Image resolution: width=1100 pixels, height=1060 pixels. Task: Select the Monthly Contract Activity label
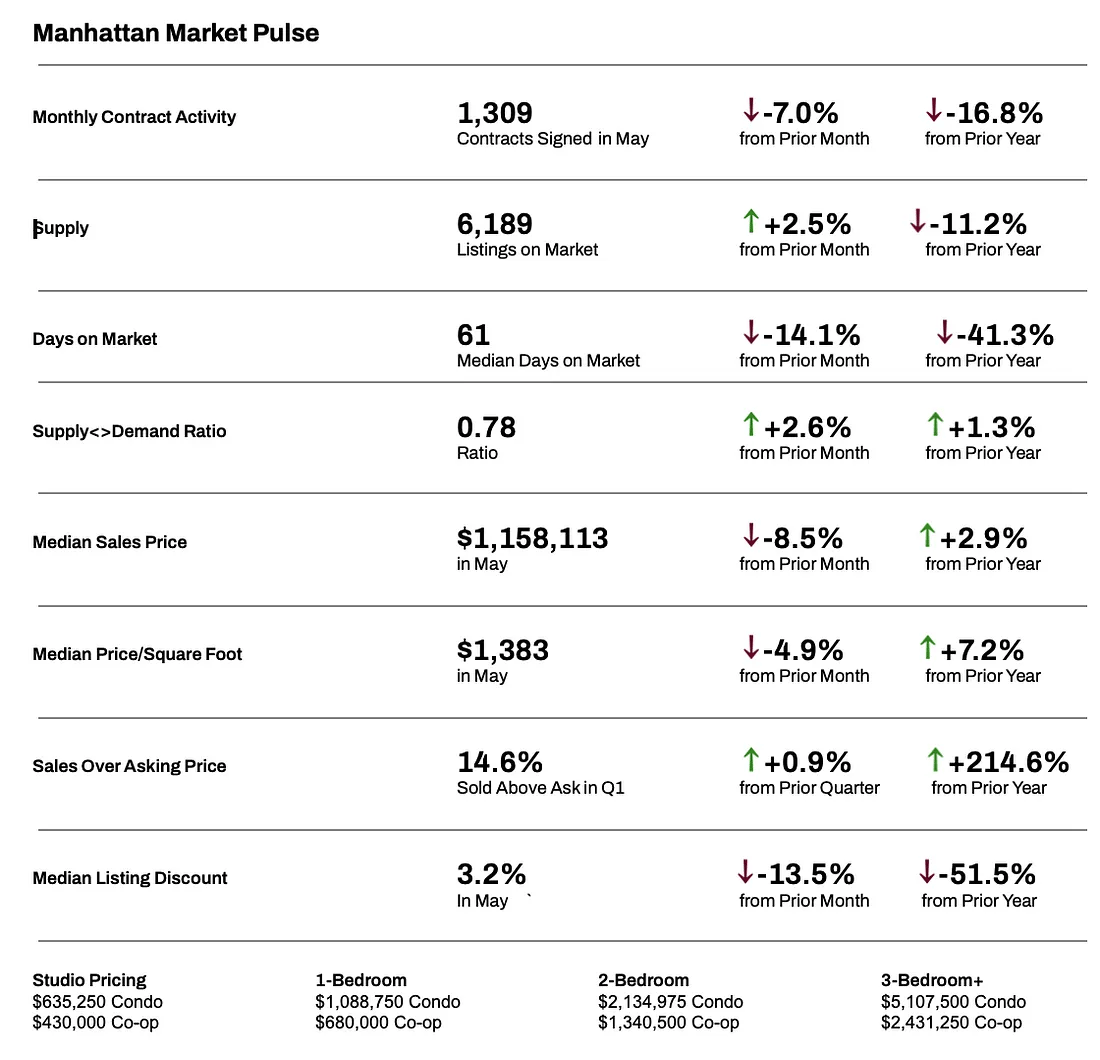click(134, 117)
